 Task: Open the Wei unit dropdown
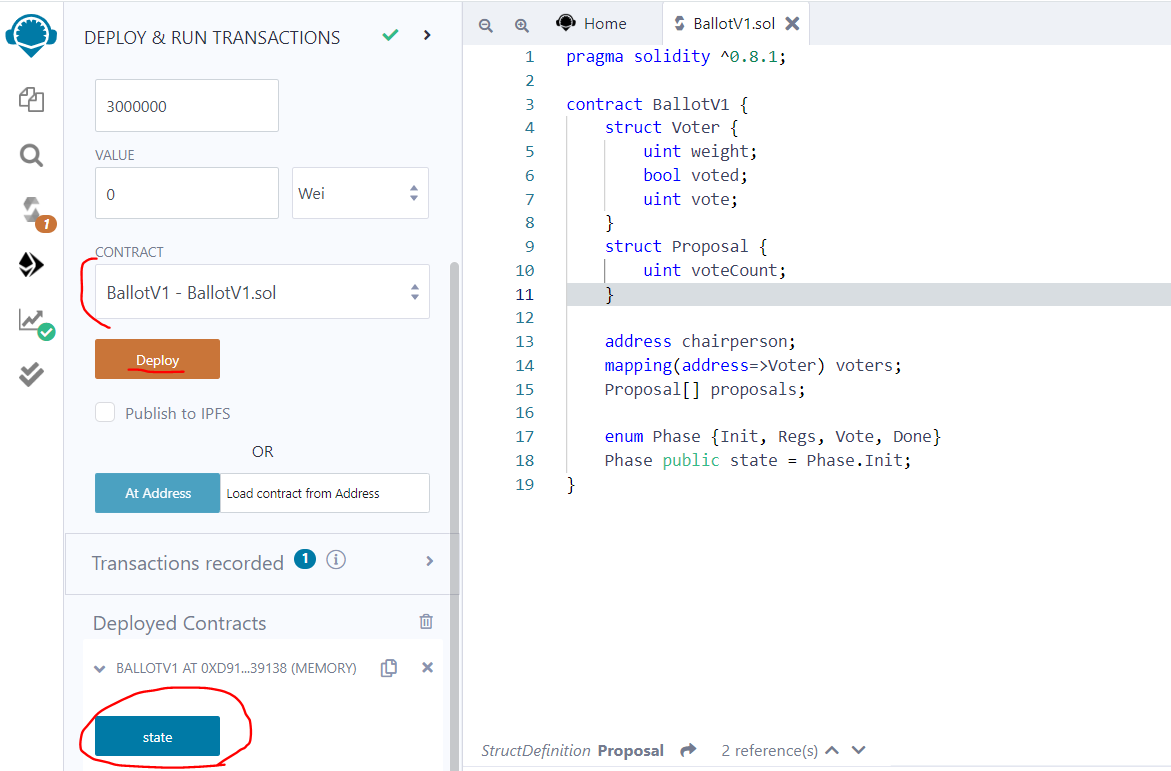pos(360,193)
